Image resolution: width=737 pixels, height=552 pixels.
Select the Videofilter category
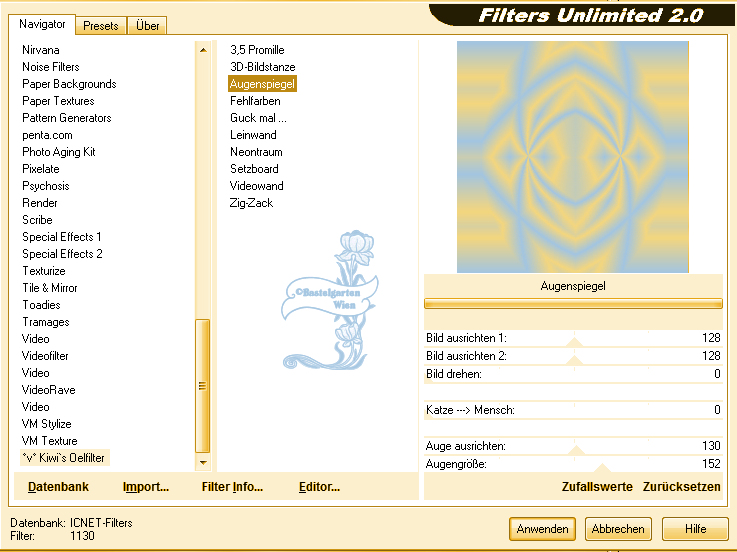tap(45, 356)
